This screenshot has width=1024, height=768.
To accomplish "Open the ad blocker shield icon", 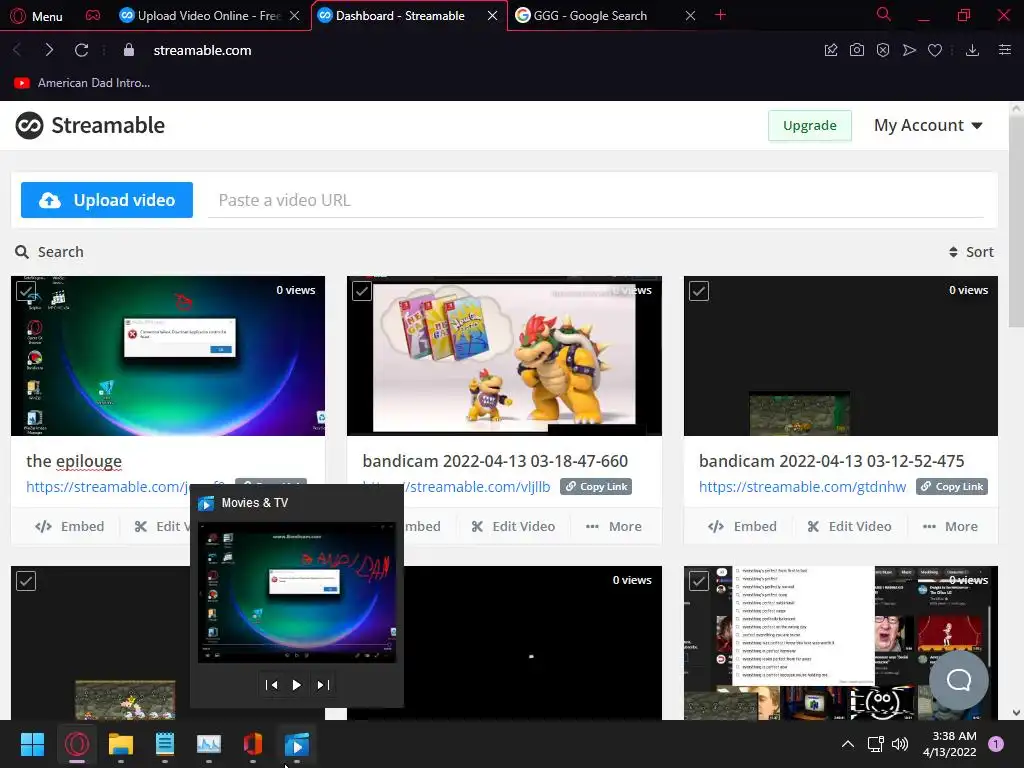I will click(883, 50).
